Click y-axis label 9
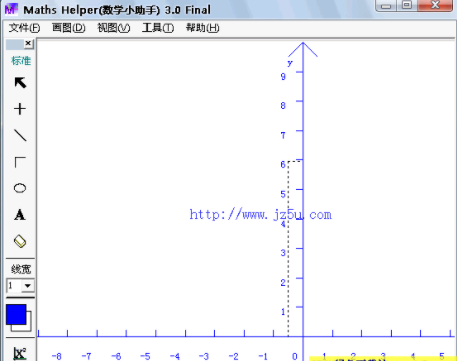457x361 pixels. (283, 76)
